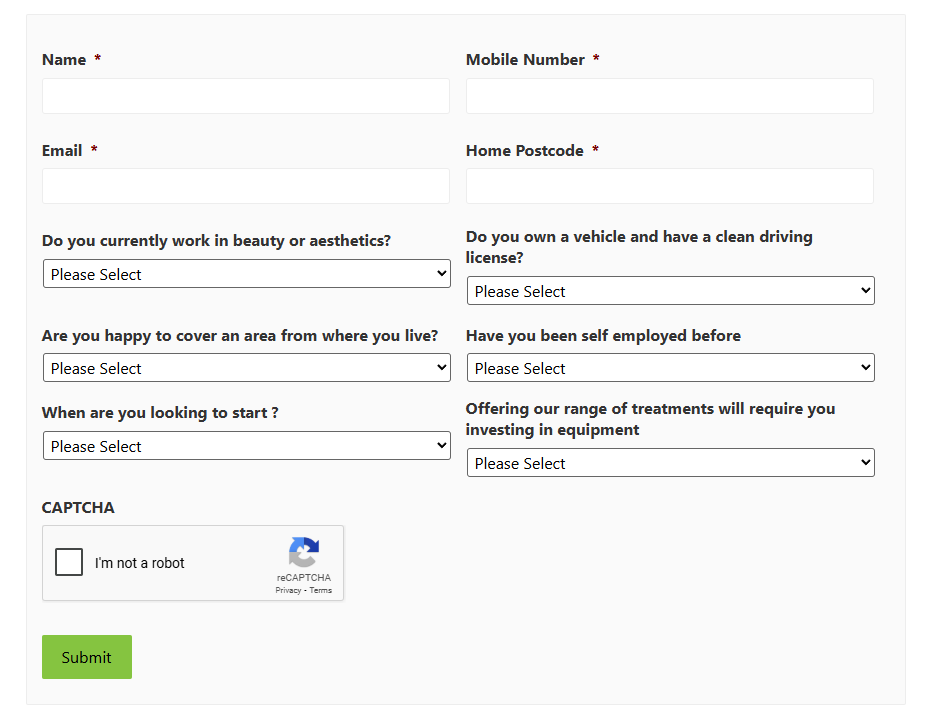Click the reCAPTCHA logo icon
The width and height of the screenshot is (932, 721).
tap(304, 552)
